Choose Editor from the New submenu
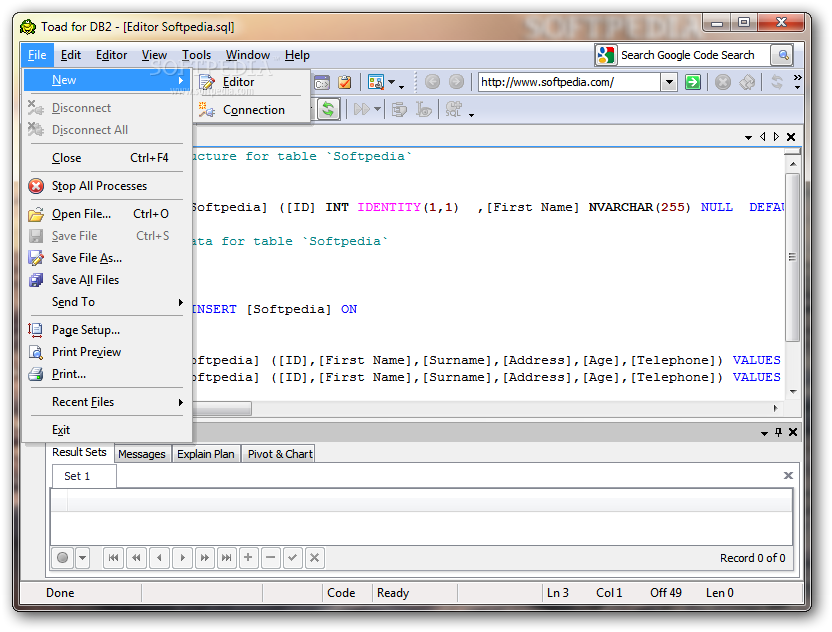Screen dimensions: 832x632 click(x=253, y=82)
